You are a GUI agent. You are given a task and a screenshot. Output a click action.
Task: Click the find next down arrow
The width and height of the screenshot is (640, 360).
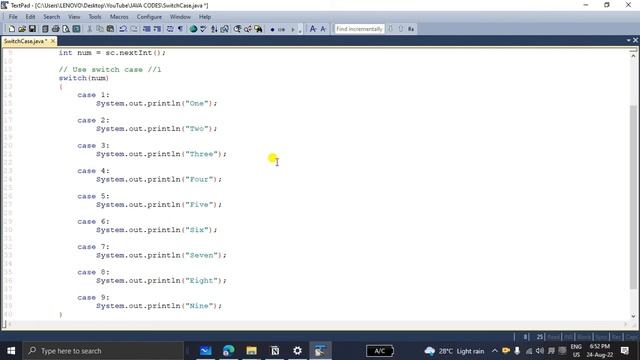tap(391, 29)
